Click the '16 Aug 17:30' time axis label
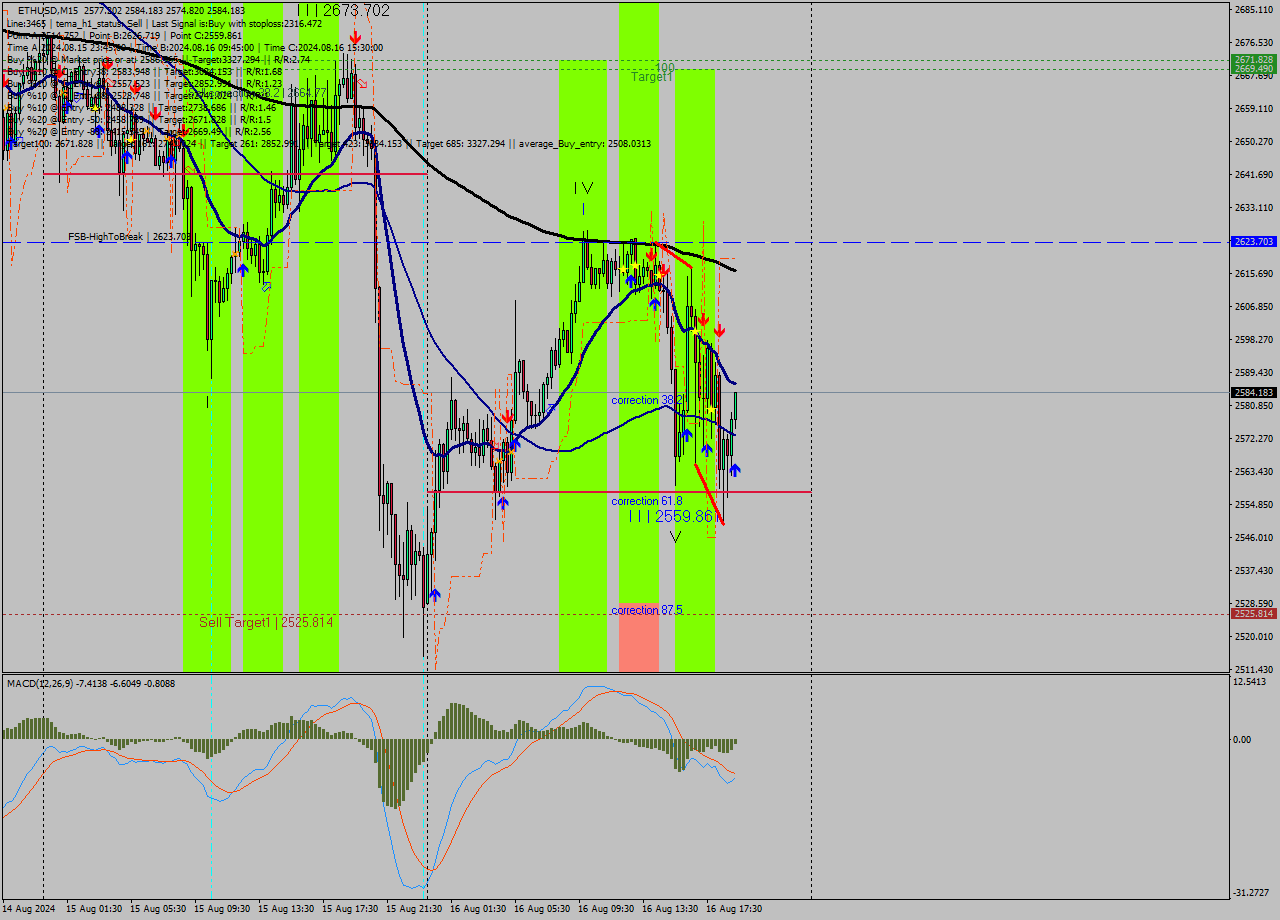 coord(734,909)
